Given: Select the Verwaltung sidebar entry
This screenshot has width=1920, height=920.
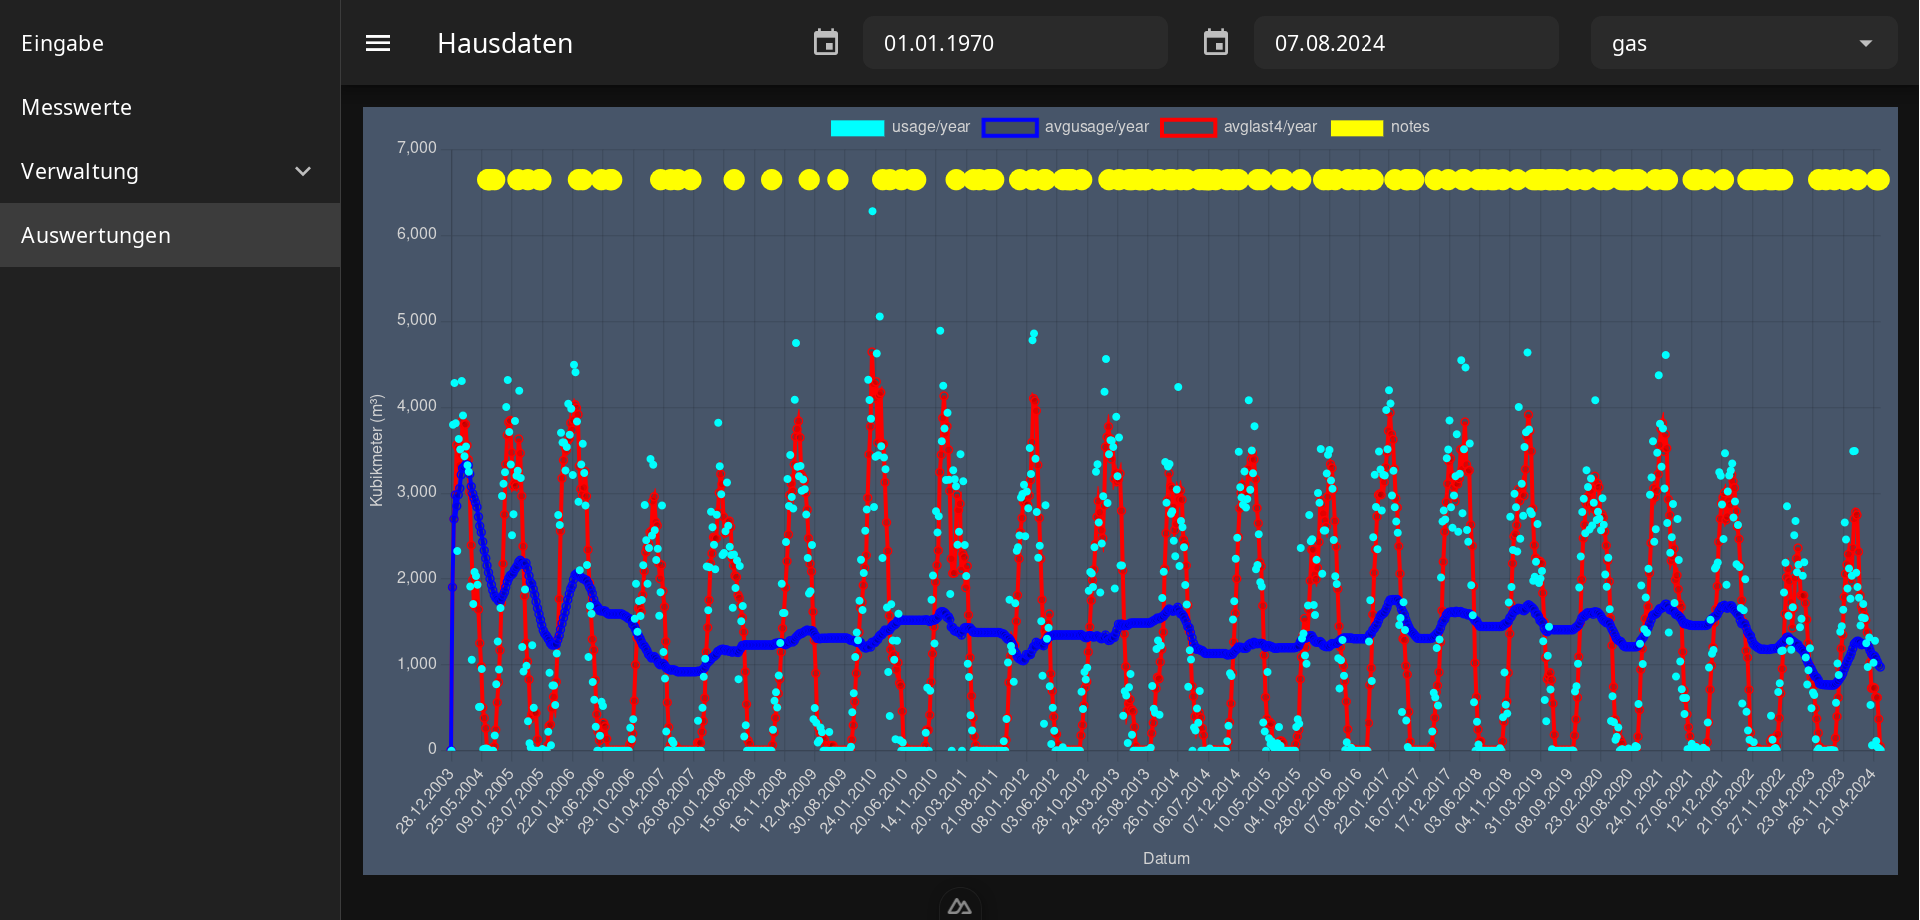Looking at the screenshot, I should point(170,171).
